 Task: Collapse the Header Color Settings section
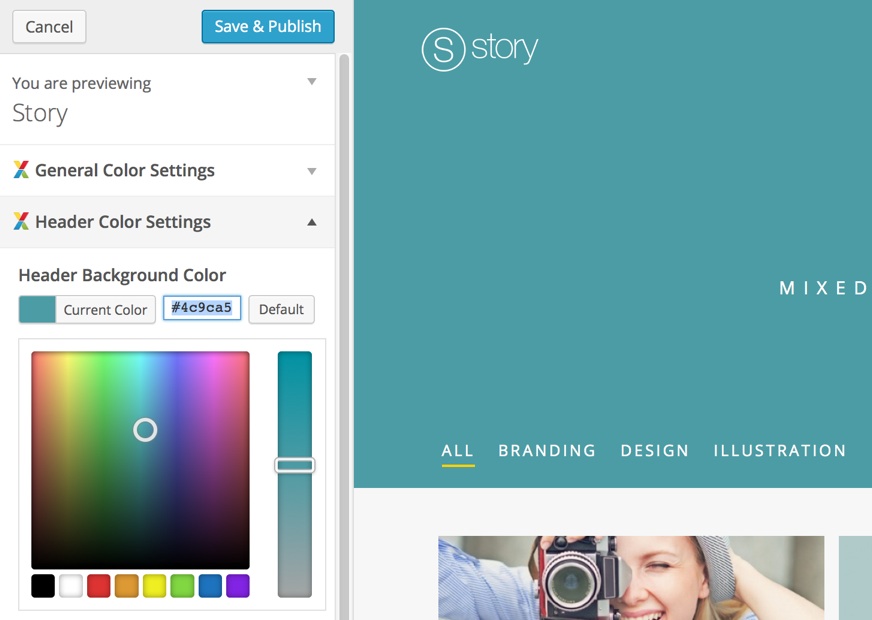[312, 222]
